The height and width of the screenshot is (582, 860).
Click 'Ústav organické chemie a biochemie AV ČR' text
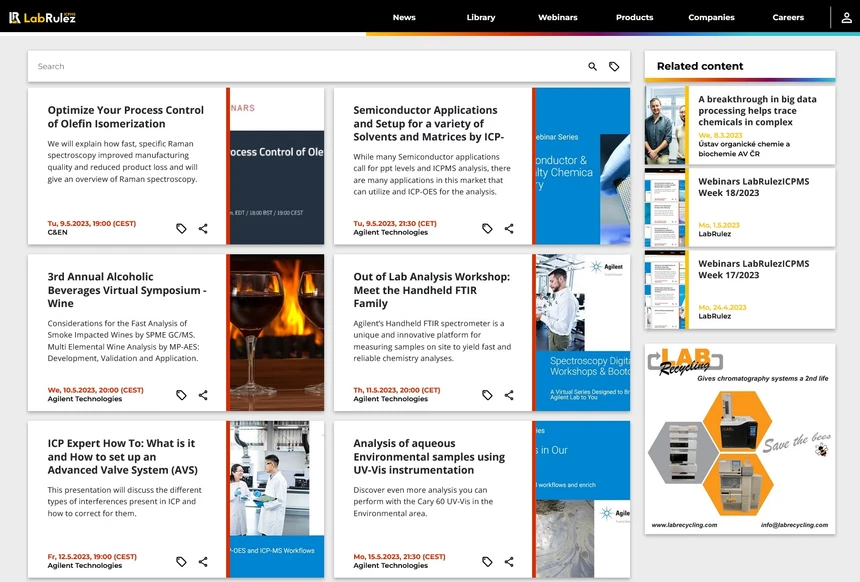point(744,149)
